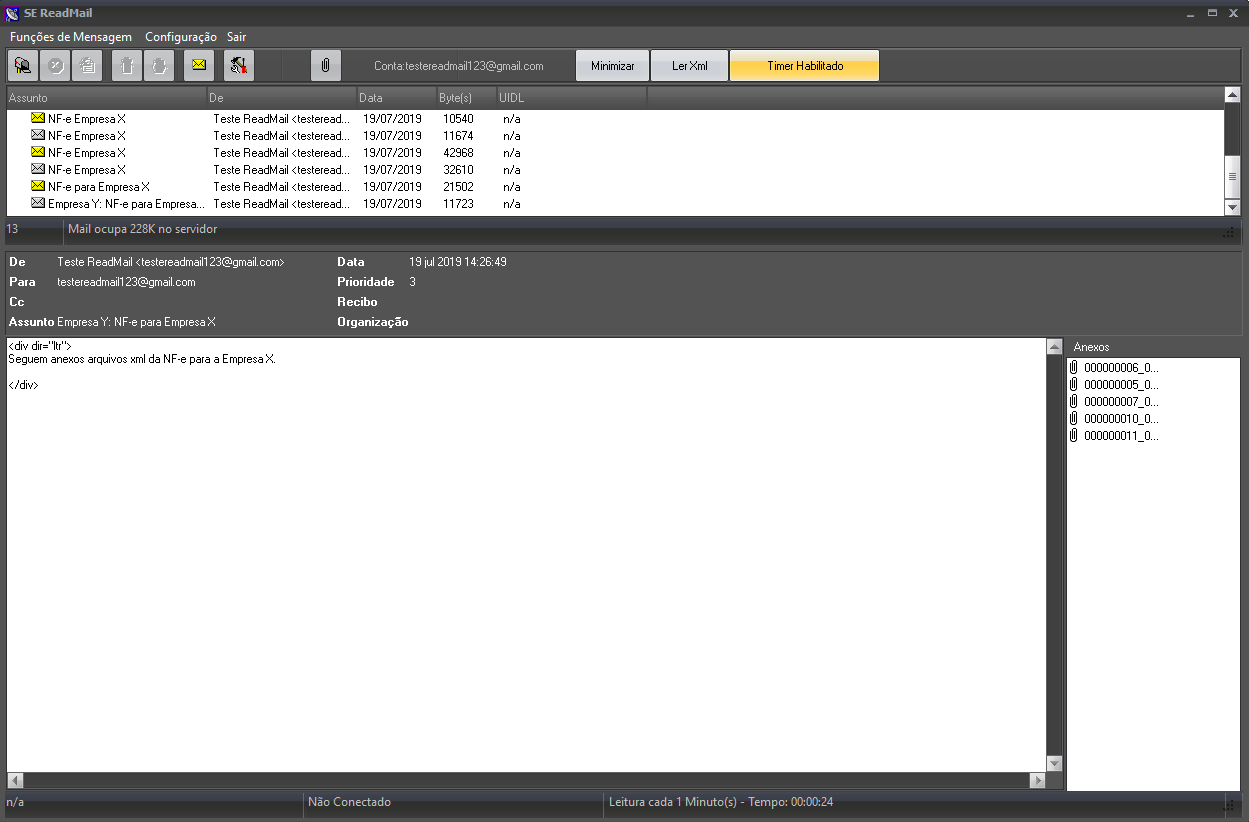Select attachment 000000011_0 in Anexos list
The width and height of the screenshot is (1249, 822).
(x=1120, y=436)
